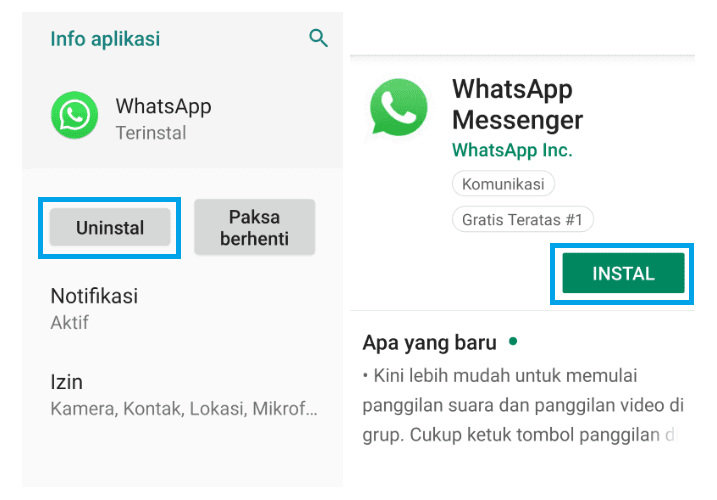
Task: Tap Paksa berhenti to force stop
Action: coord(255,227)
